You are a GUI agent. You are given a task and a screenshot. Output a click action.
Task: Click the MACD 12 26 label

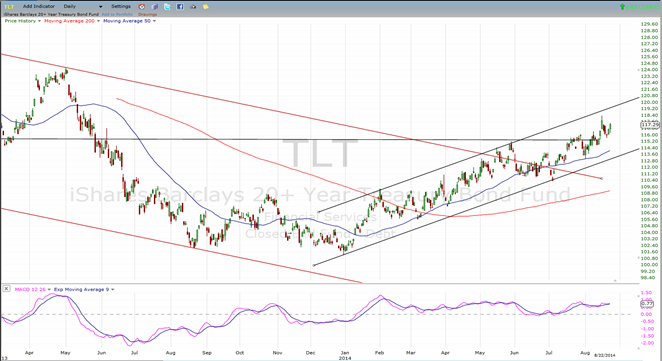click(x=30, y=289)
